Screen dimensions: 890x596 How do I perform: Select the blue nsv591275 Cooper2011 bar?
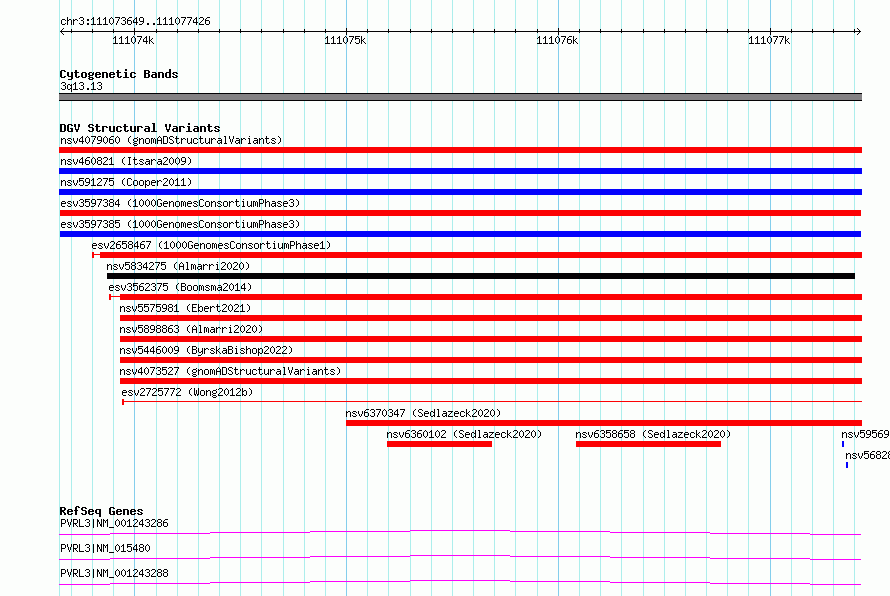460,192
